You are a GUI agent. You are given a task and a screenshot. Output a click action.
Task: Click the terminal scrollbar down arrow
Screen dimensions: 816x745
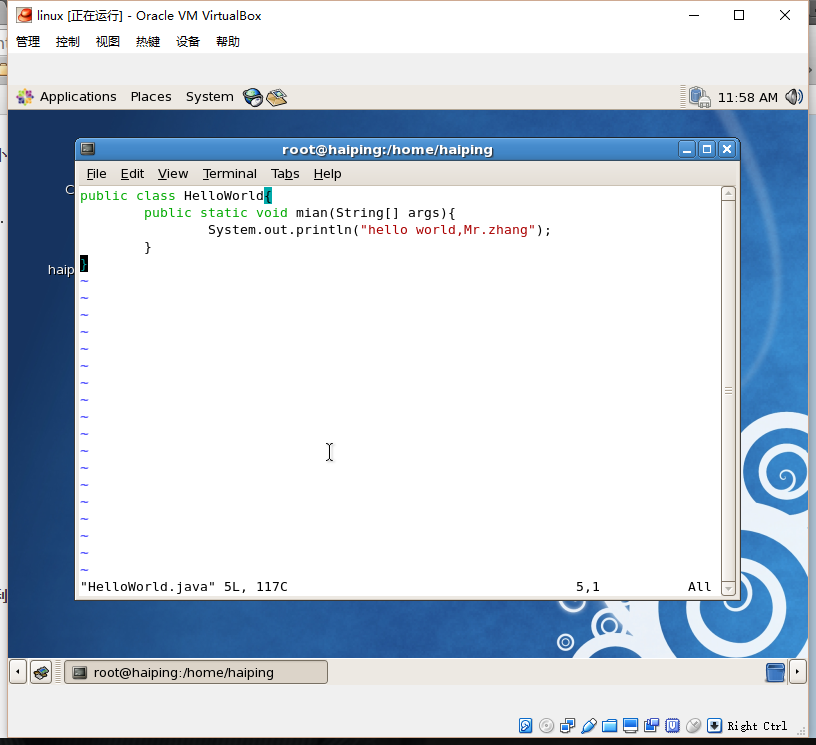tap(728, 588)
